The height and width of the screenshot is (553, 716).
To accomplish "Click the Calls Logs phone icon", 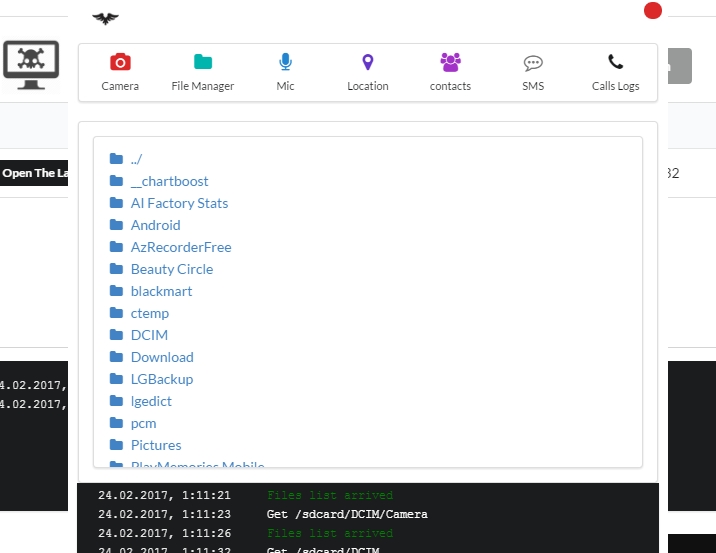I will pos(615,62).
